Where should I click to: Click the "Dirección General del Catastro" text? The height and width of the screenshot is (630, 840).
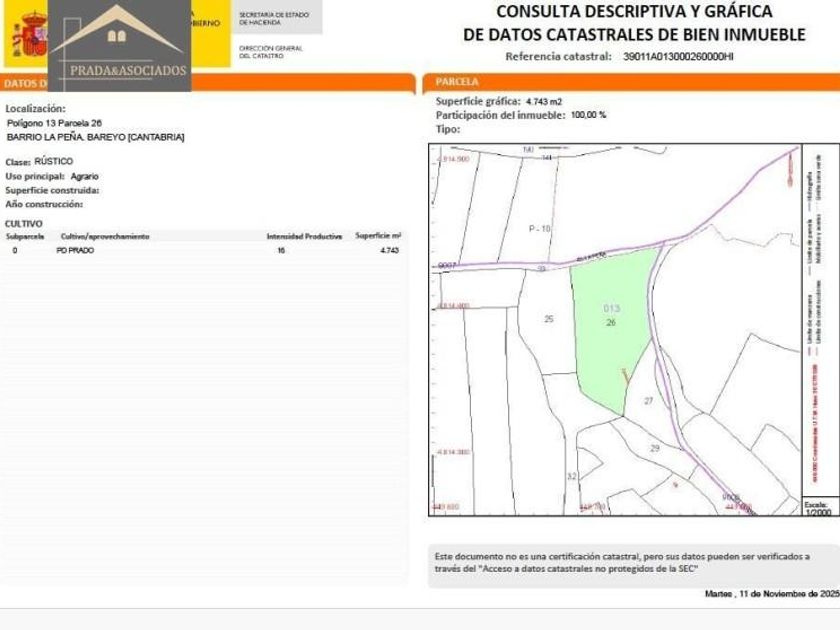click(270, 52)
